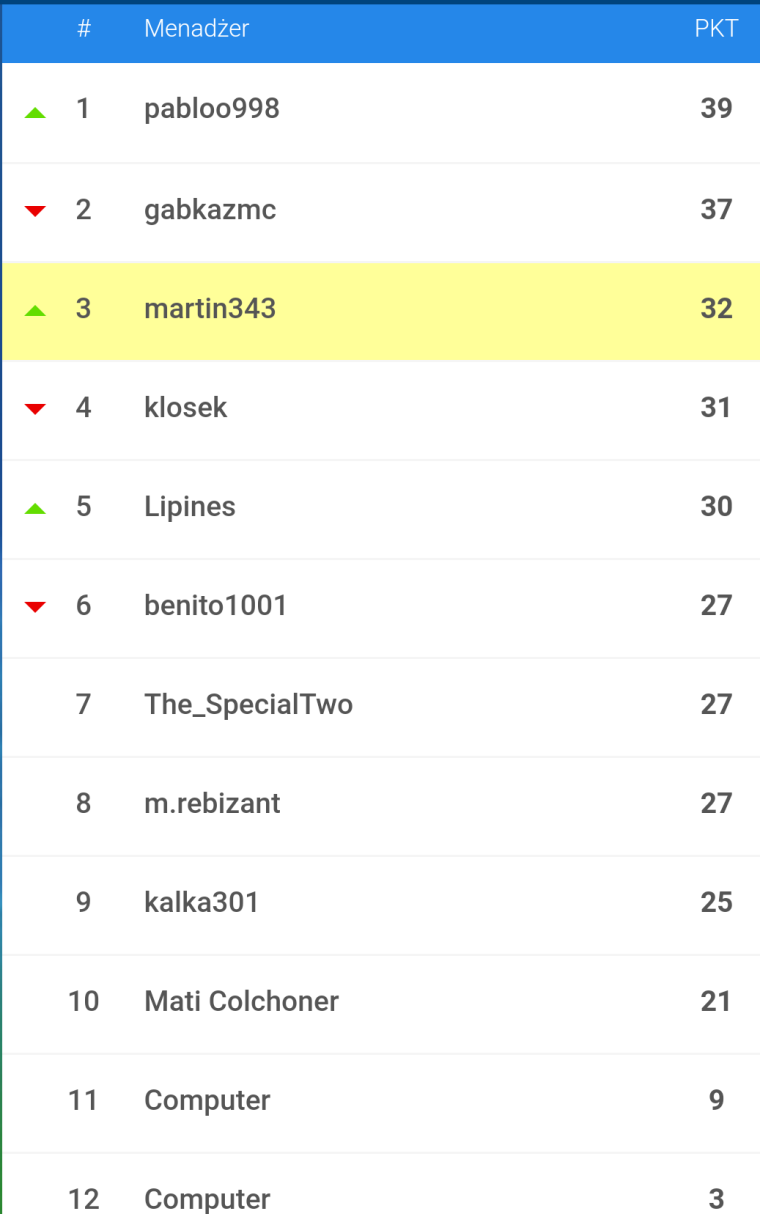Open kalka301 manager entry
Screen dimensions: 760x1214
pyautogui.click(x=202, y=902)
